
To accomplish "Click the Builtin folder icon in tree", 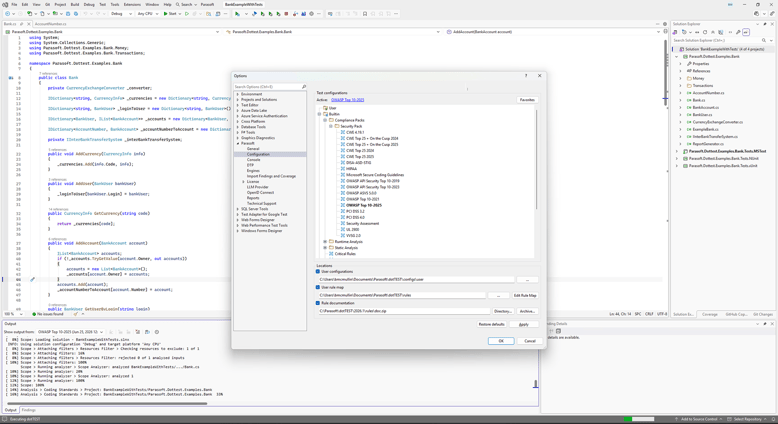I will [325, 114].
